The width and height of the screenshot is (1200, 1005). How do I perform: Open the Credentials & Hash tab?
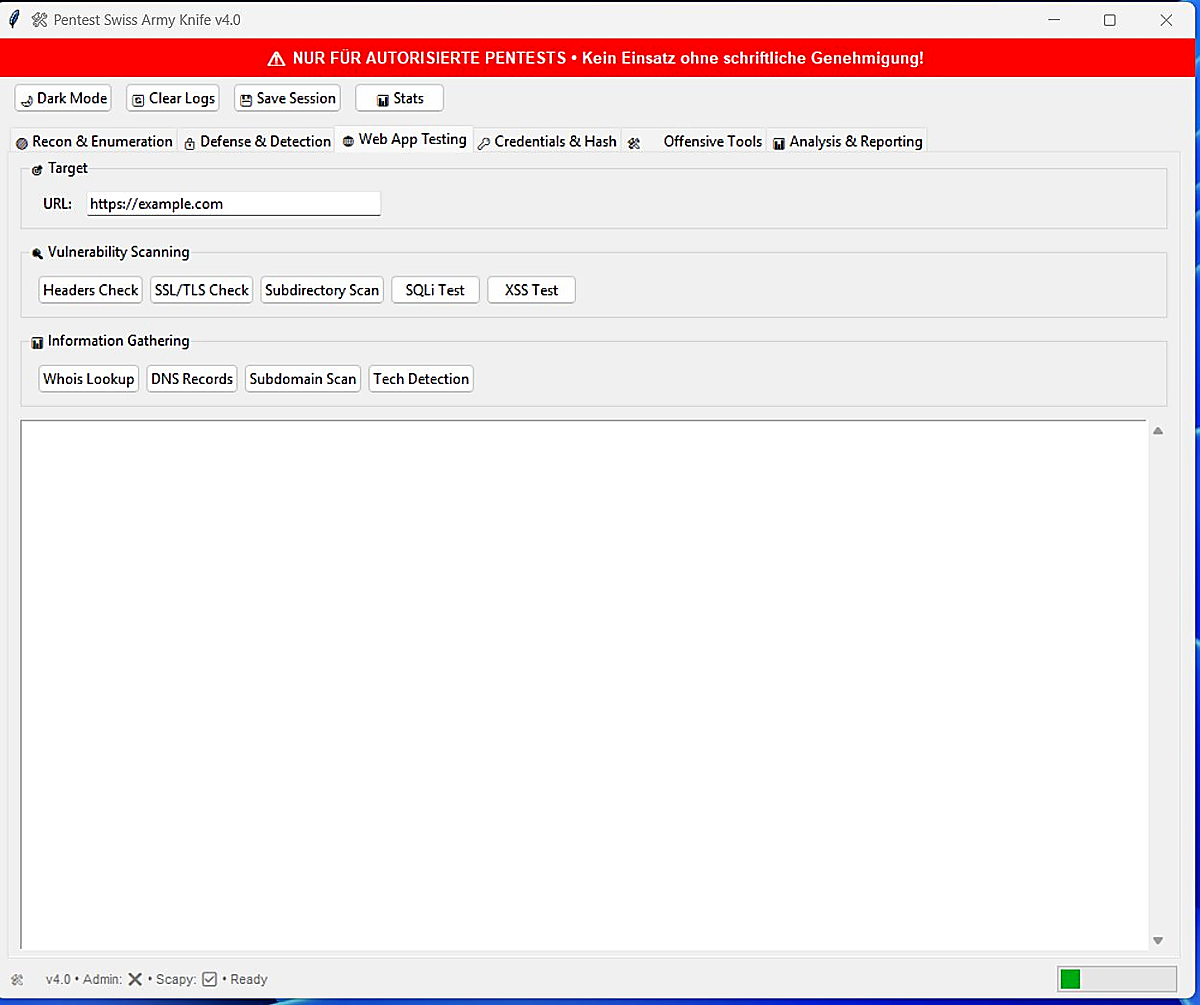point(547,142)
